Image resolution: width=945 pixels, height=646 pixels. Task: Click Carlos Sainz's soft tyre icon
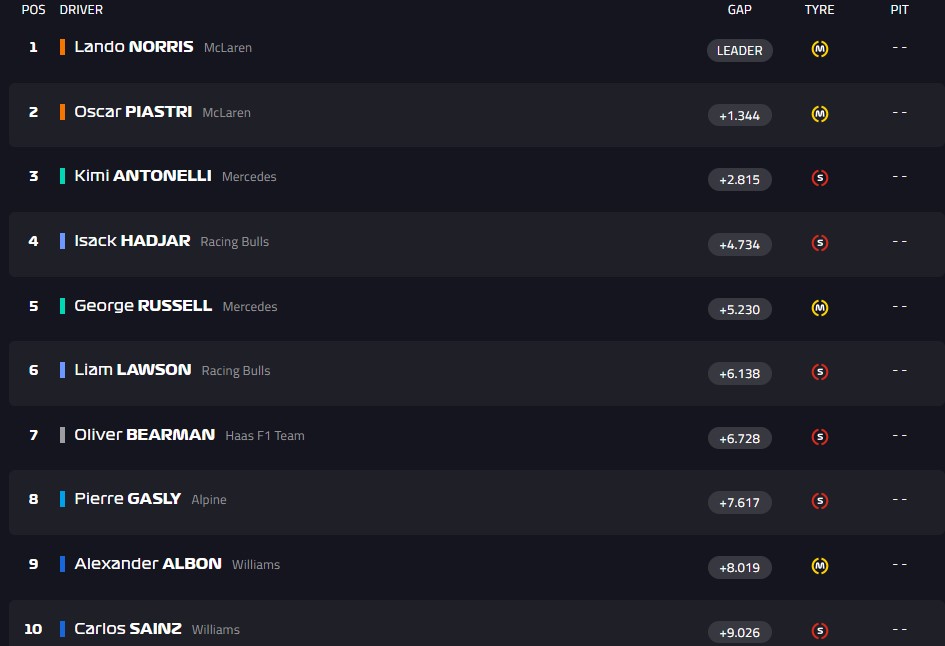[x=820, y=631]
